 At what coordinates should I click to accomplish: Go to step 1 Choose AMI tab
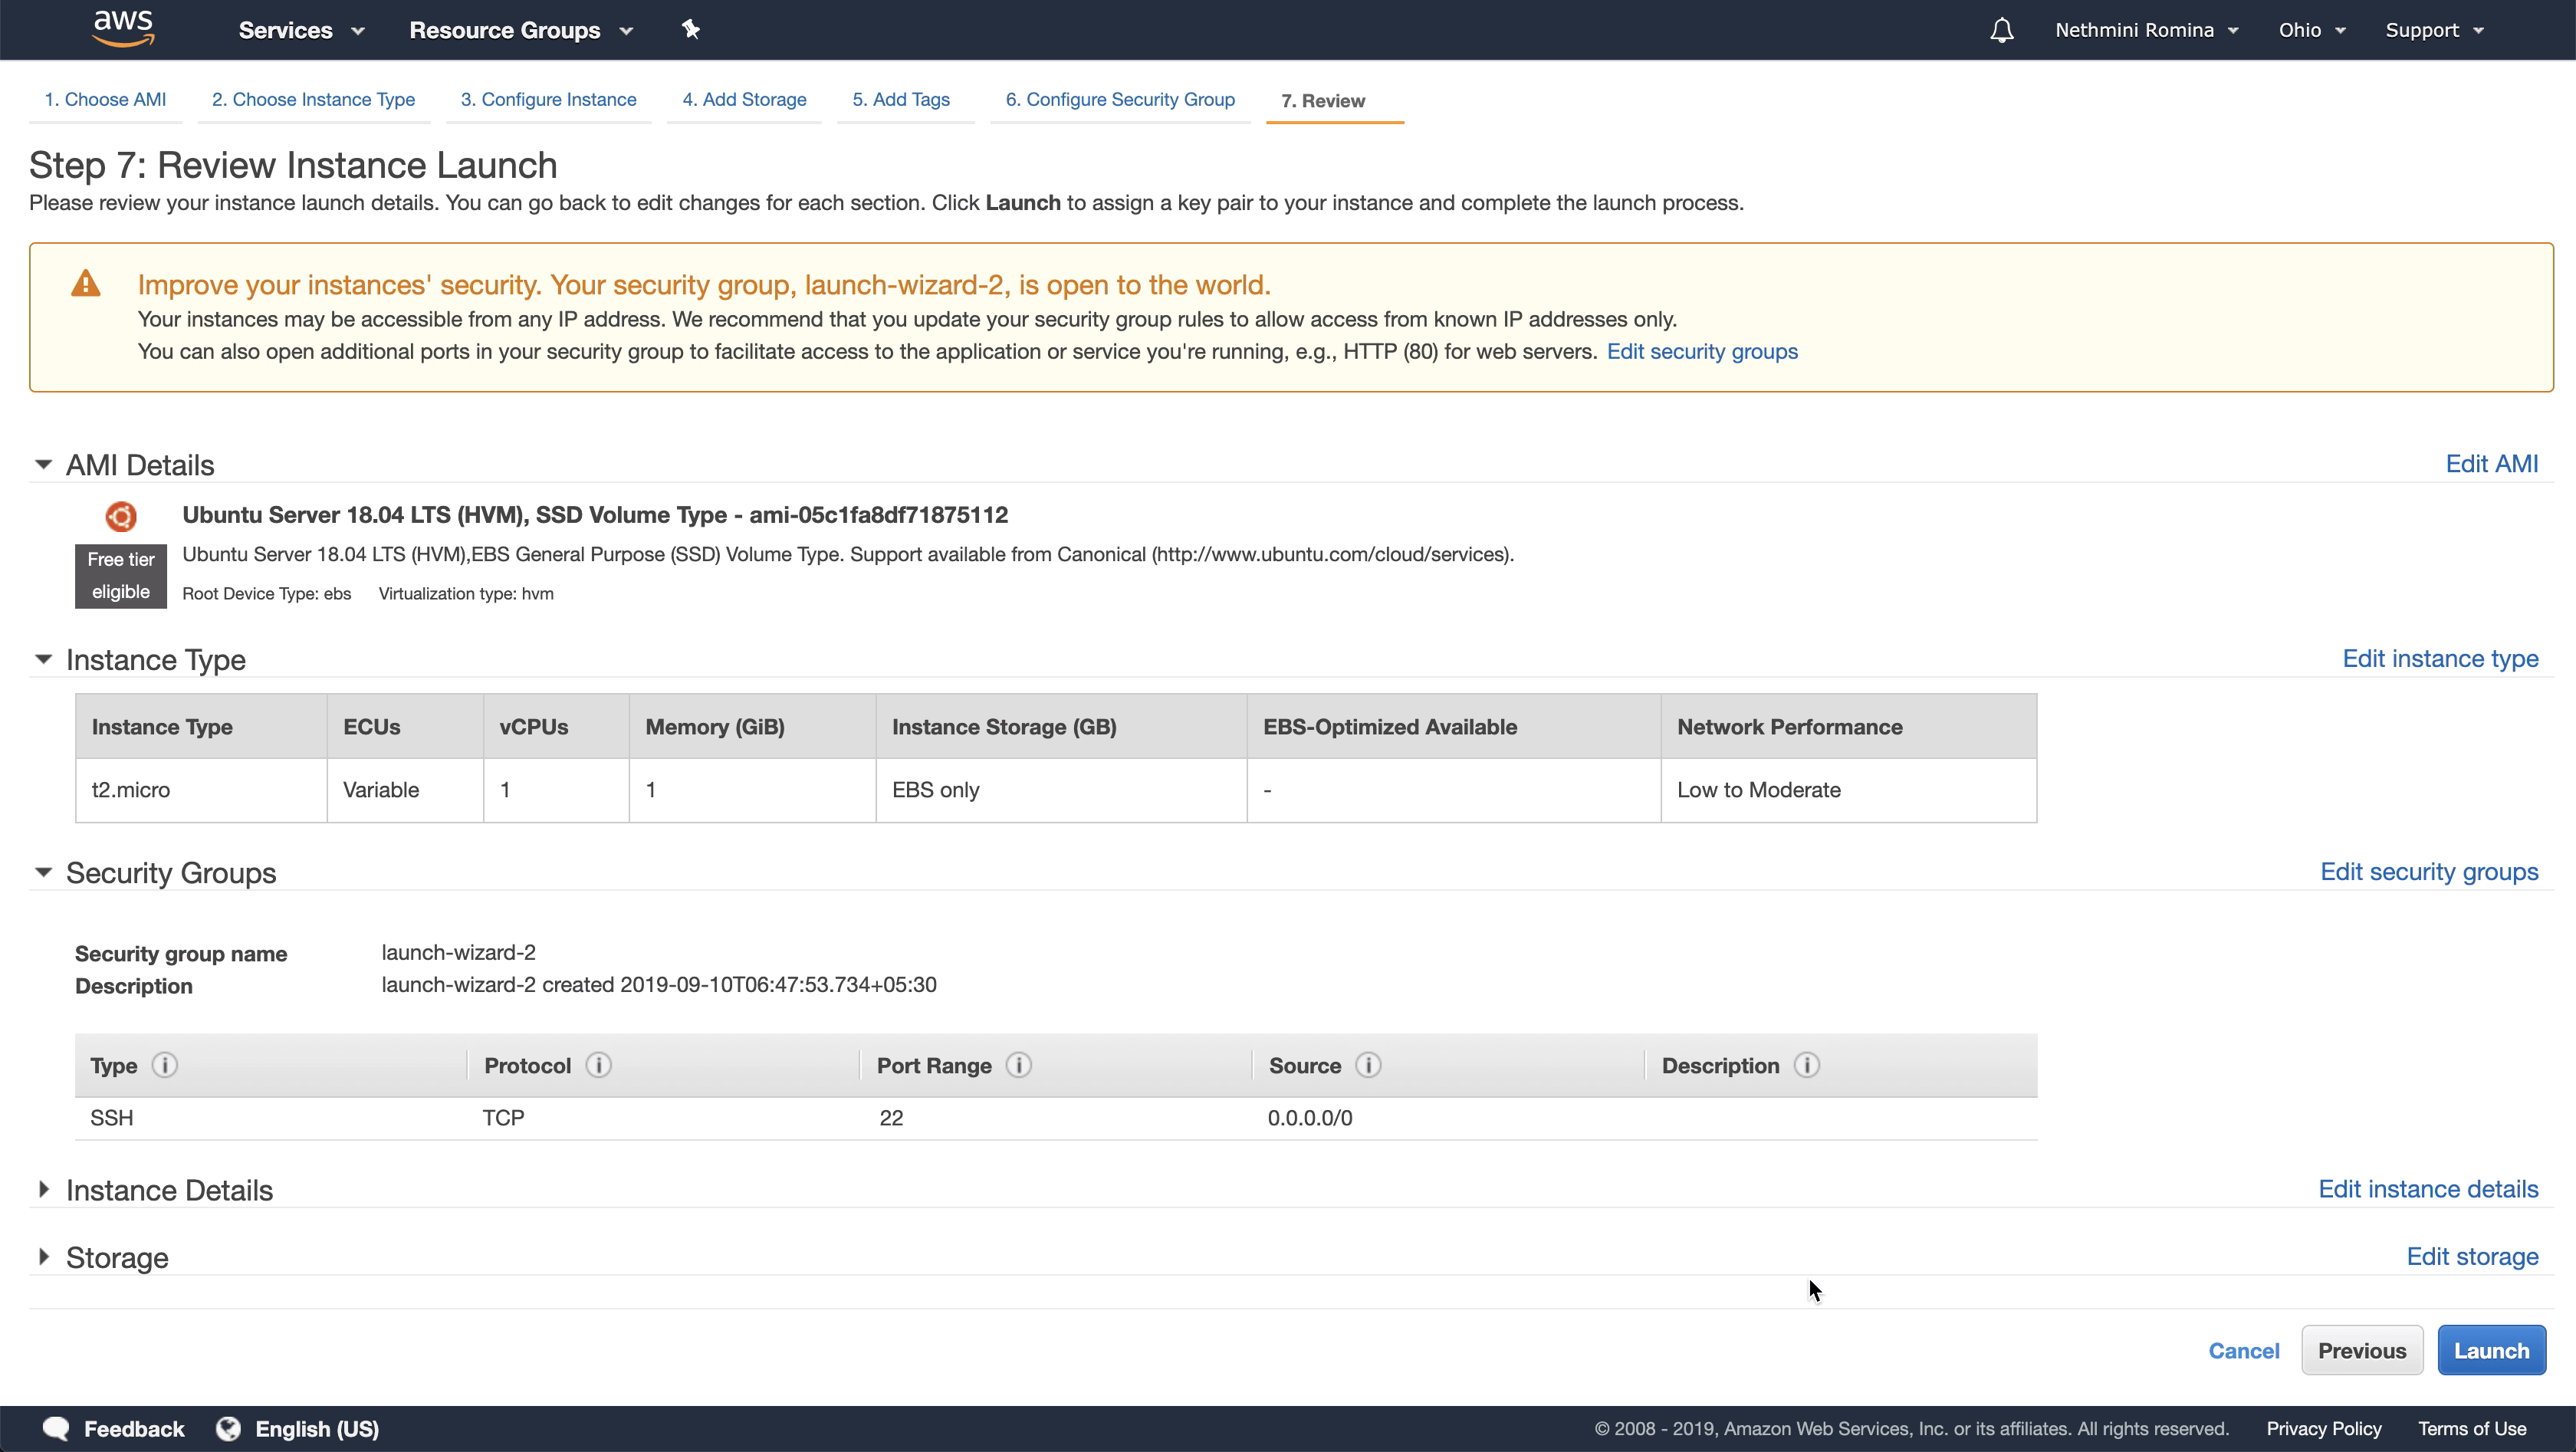(x=105, y=100)
